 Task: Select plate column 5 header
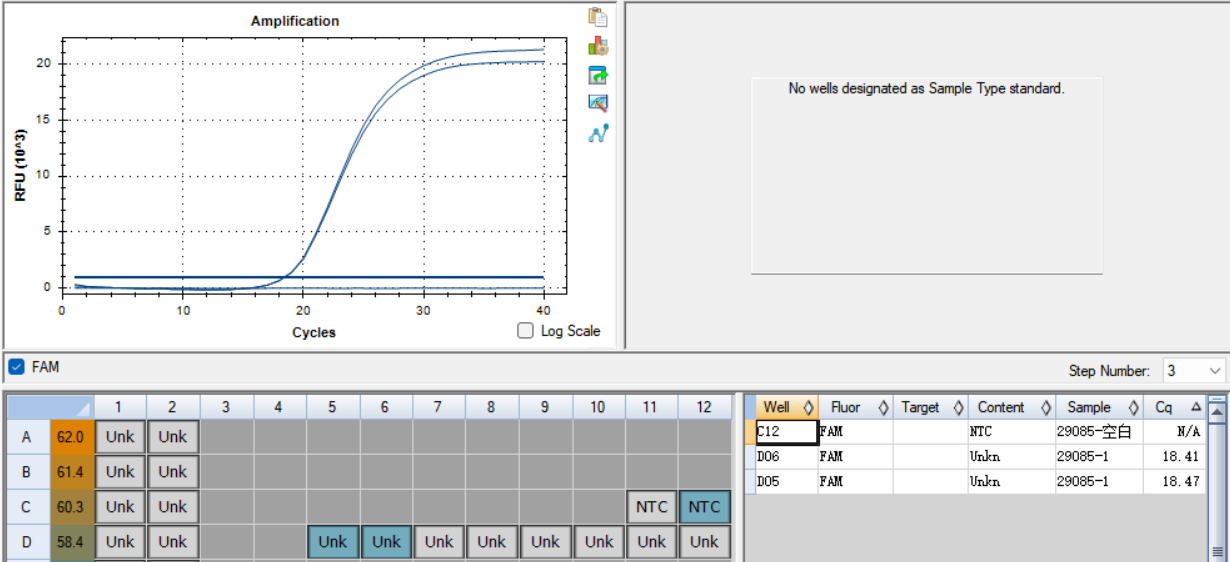tap(332, 407)
